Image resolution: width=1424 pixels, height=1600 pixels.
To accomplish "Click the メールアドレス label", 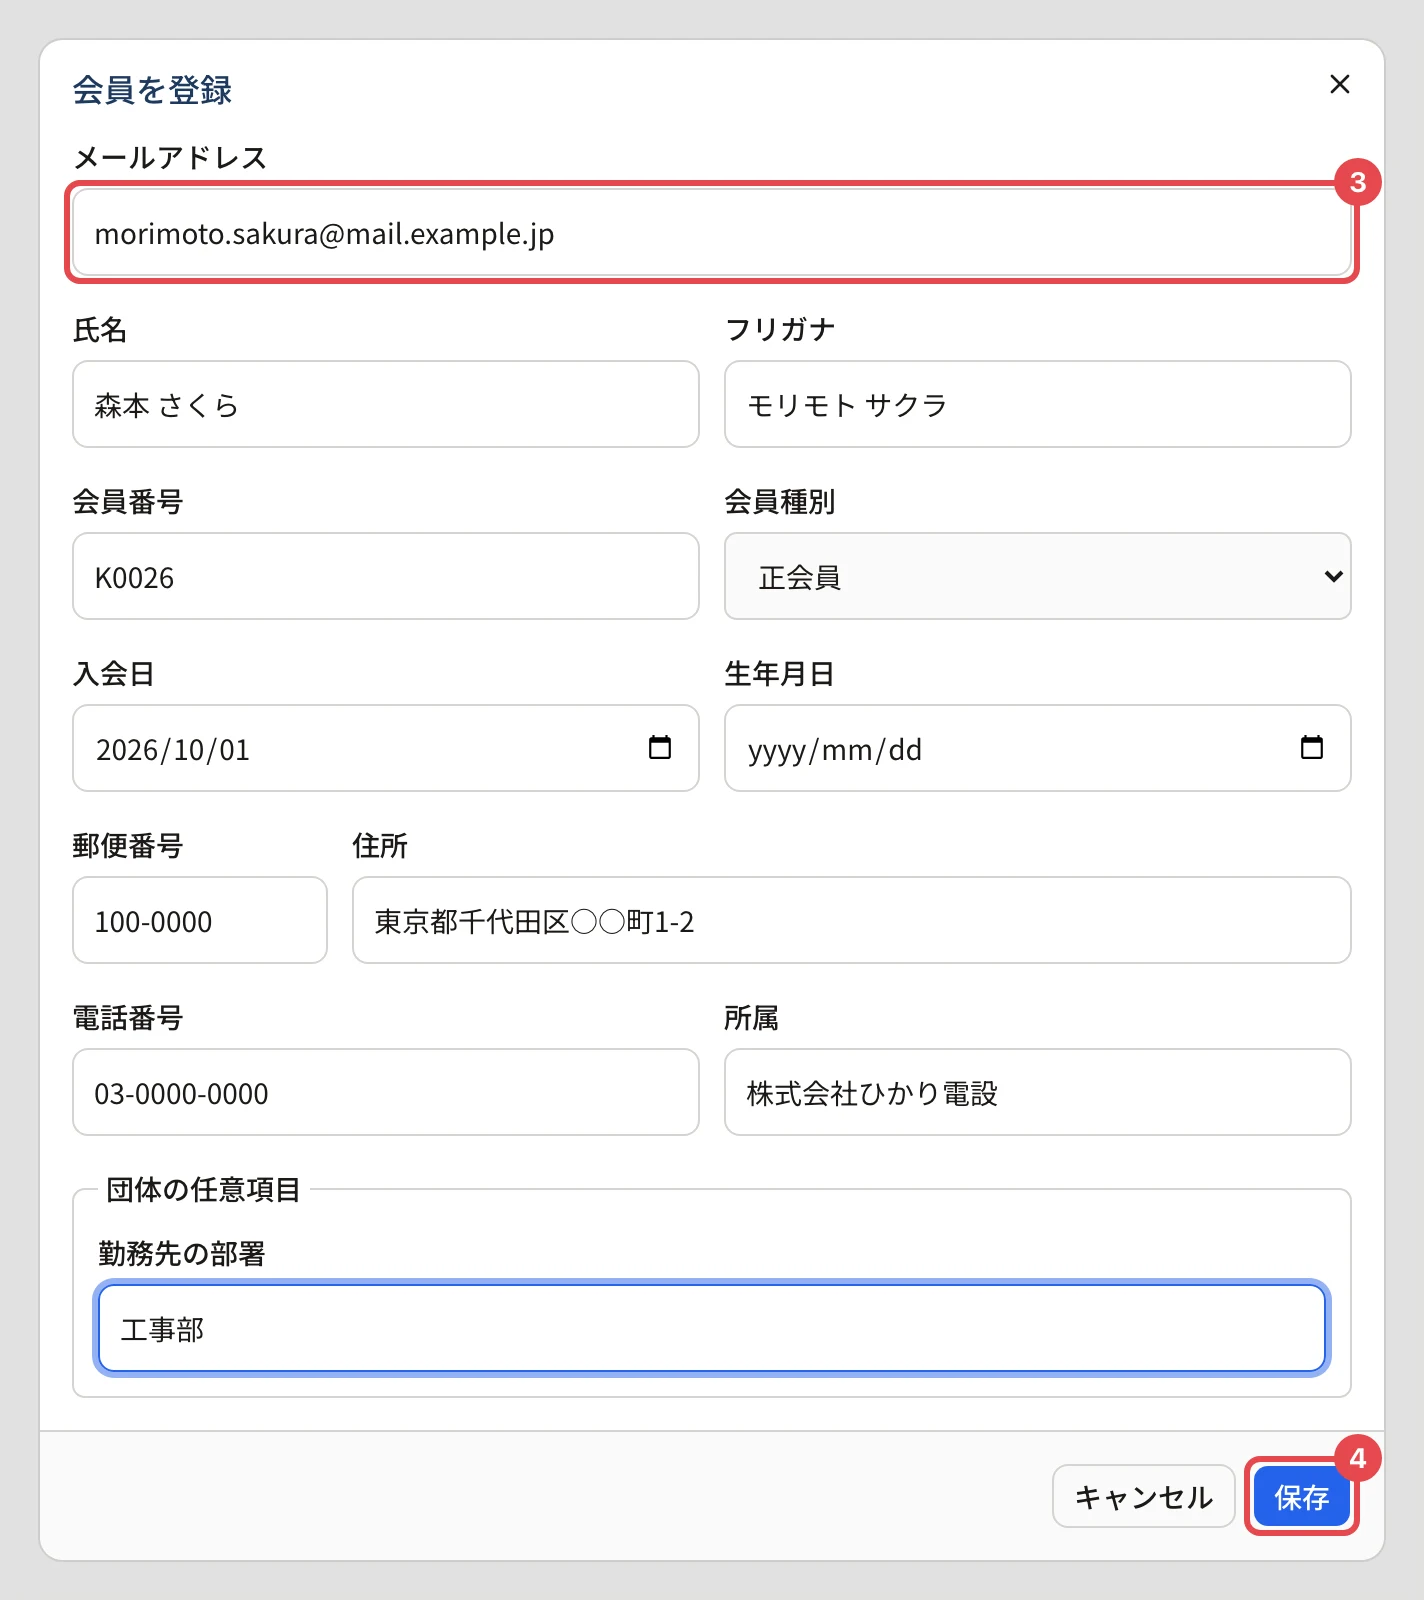I will [170, 158].
